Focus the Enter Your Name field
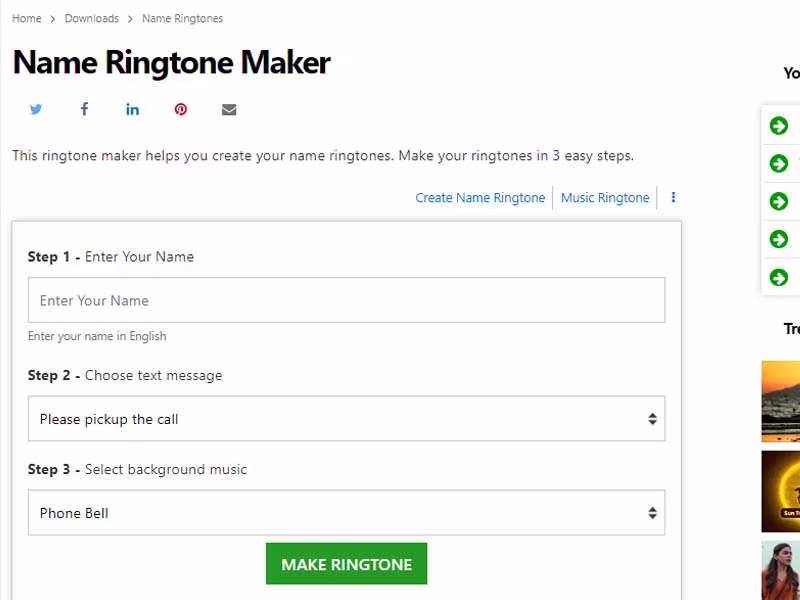 pos(346,300)
